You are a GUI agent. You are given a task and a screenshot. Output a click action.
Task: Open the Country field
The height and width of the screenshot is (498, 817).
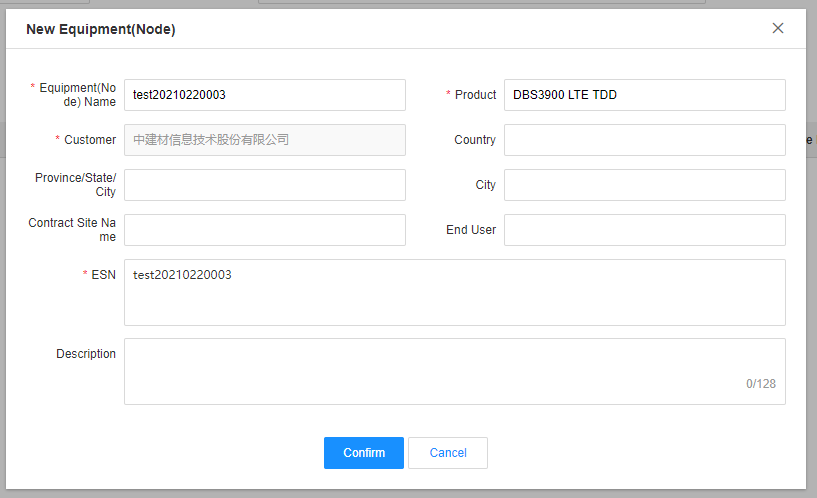[645, 140]
